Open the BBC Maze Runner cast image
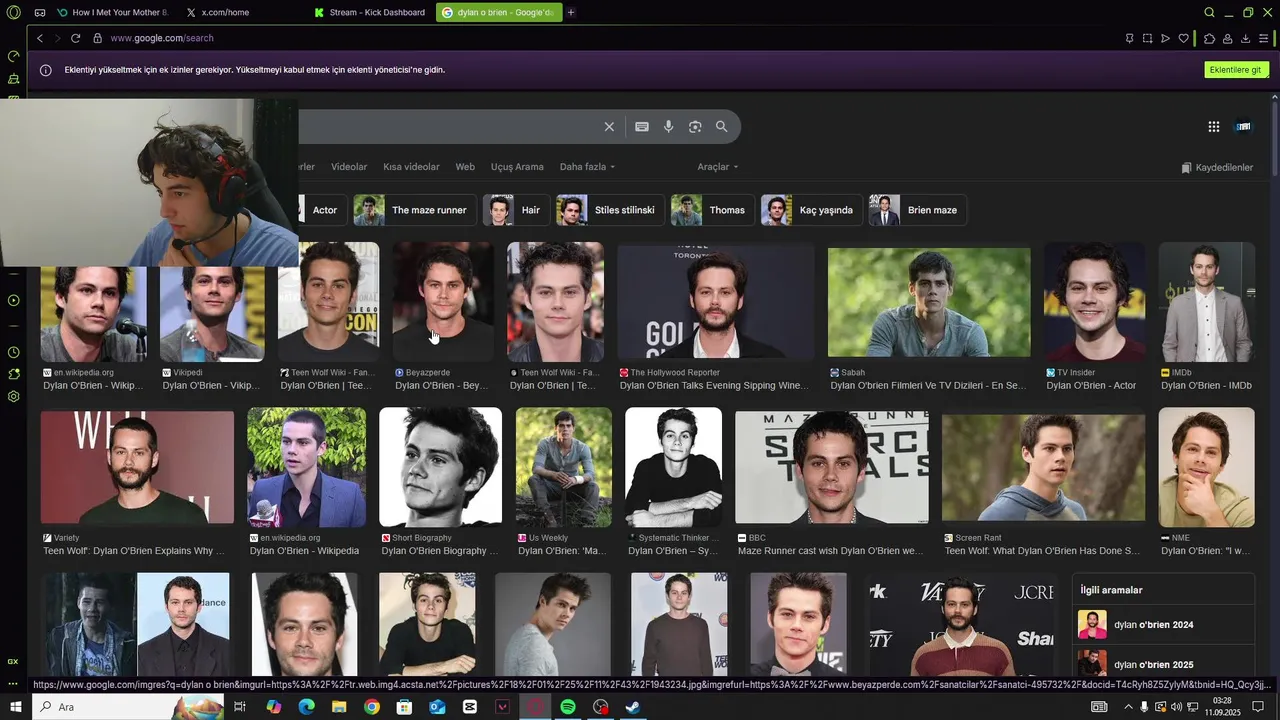The height and width of the screenshot is (720, 1280). [x=832, y=467]
